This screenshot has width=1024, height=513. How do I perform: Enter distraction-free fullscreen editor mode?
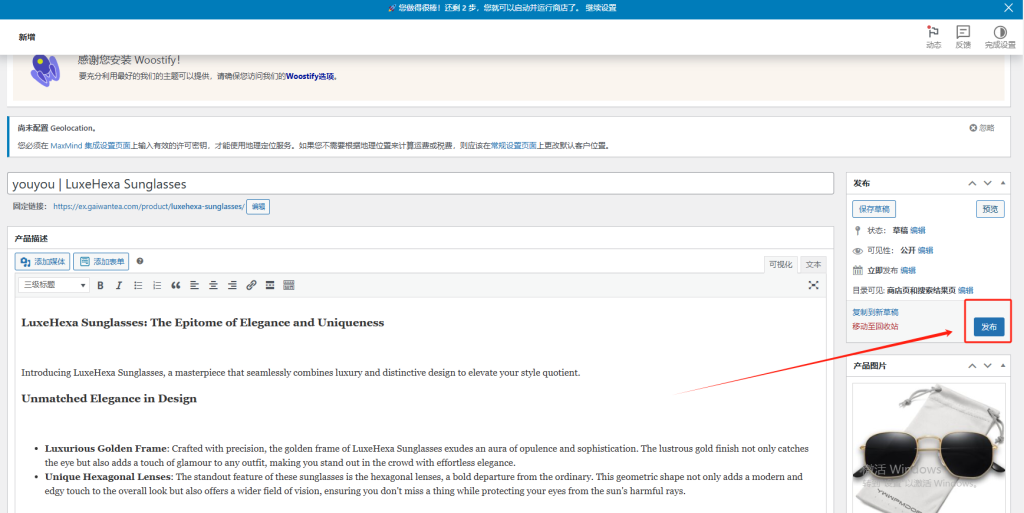point(814,285)
